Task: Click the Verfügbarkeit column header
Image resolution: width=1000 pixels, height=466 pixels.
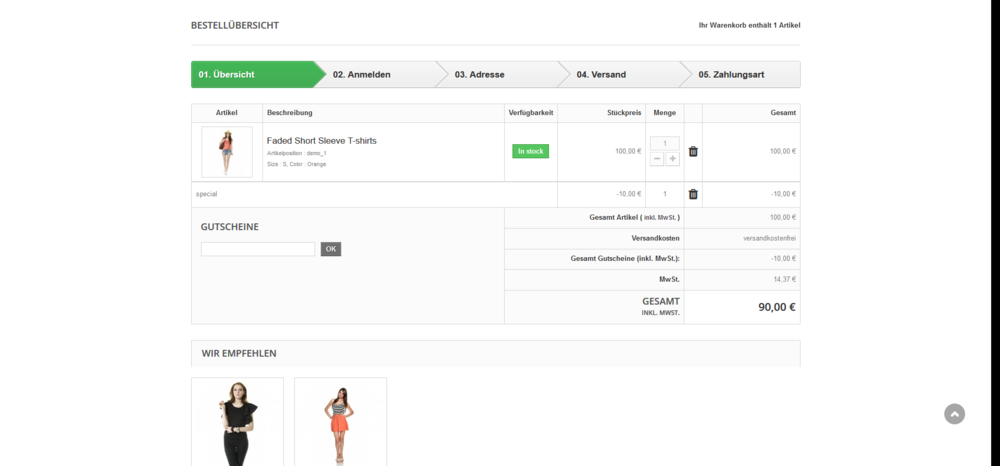Action: point(531,113)
